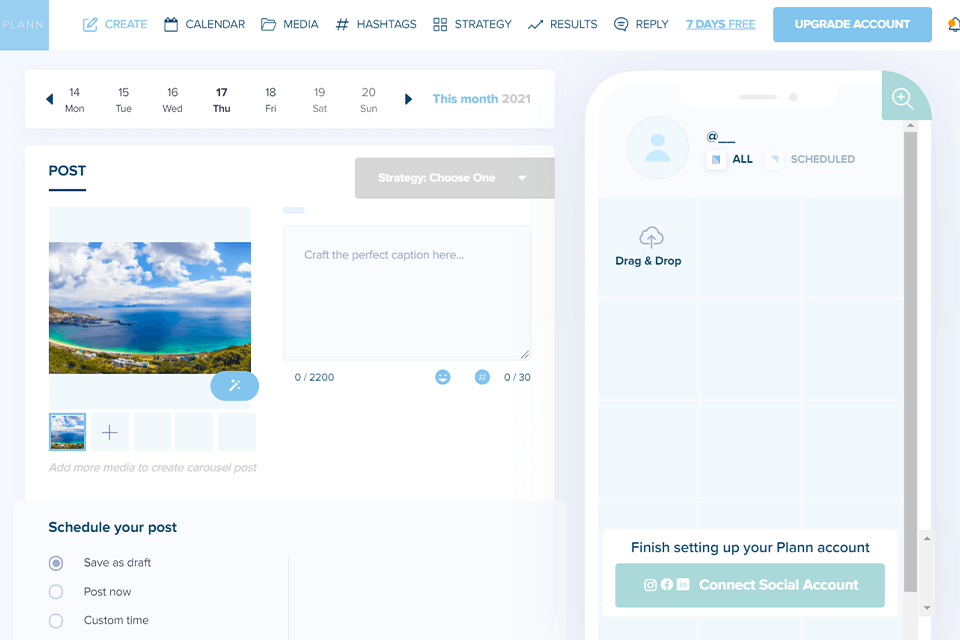Open the Strategy section
Image resolution: width=960 pixels, height=640 pixels.
pos(472,24)
